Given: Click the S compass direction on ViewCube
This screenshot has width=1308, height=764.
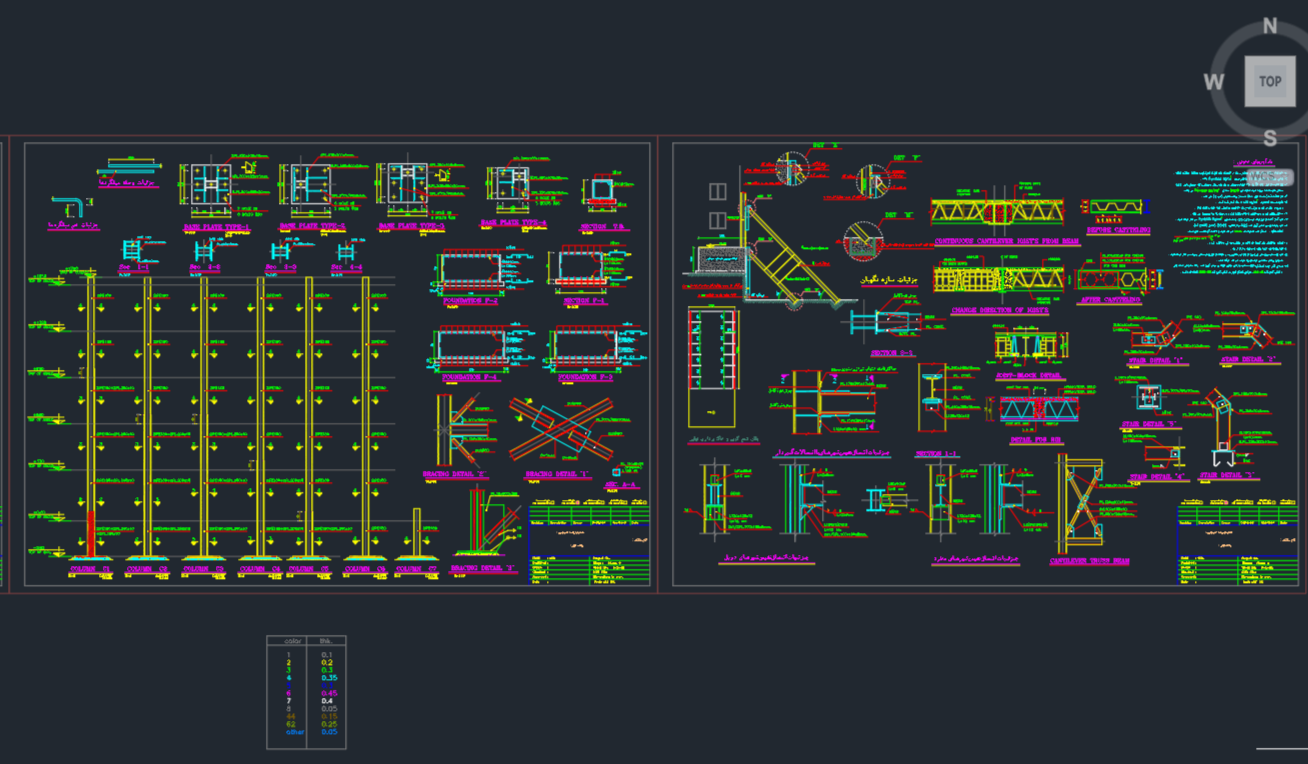Looking at the screenshot, I should pyautogui.click(x=1270, y=138).
